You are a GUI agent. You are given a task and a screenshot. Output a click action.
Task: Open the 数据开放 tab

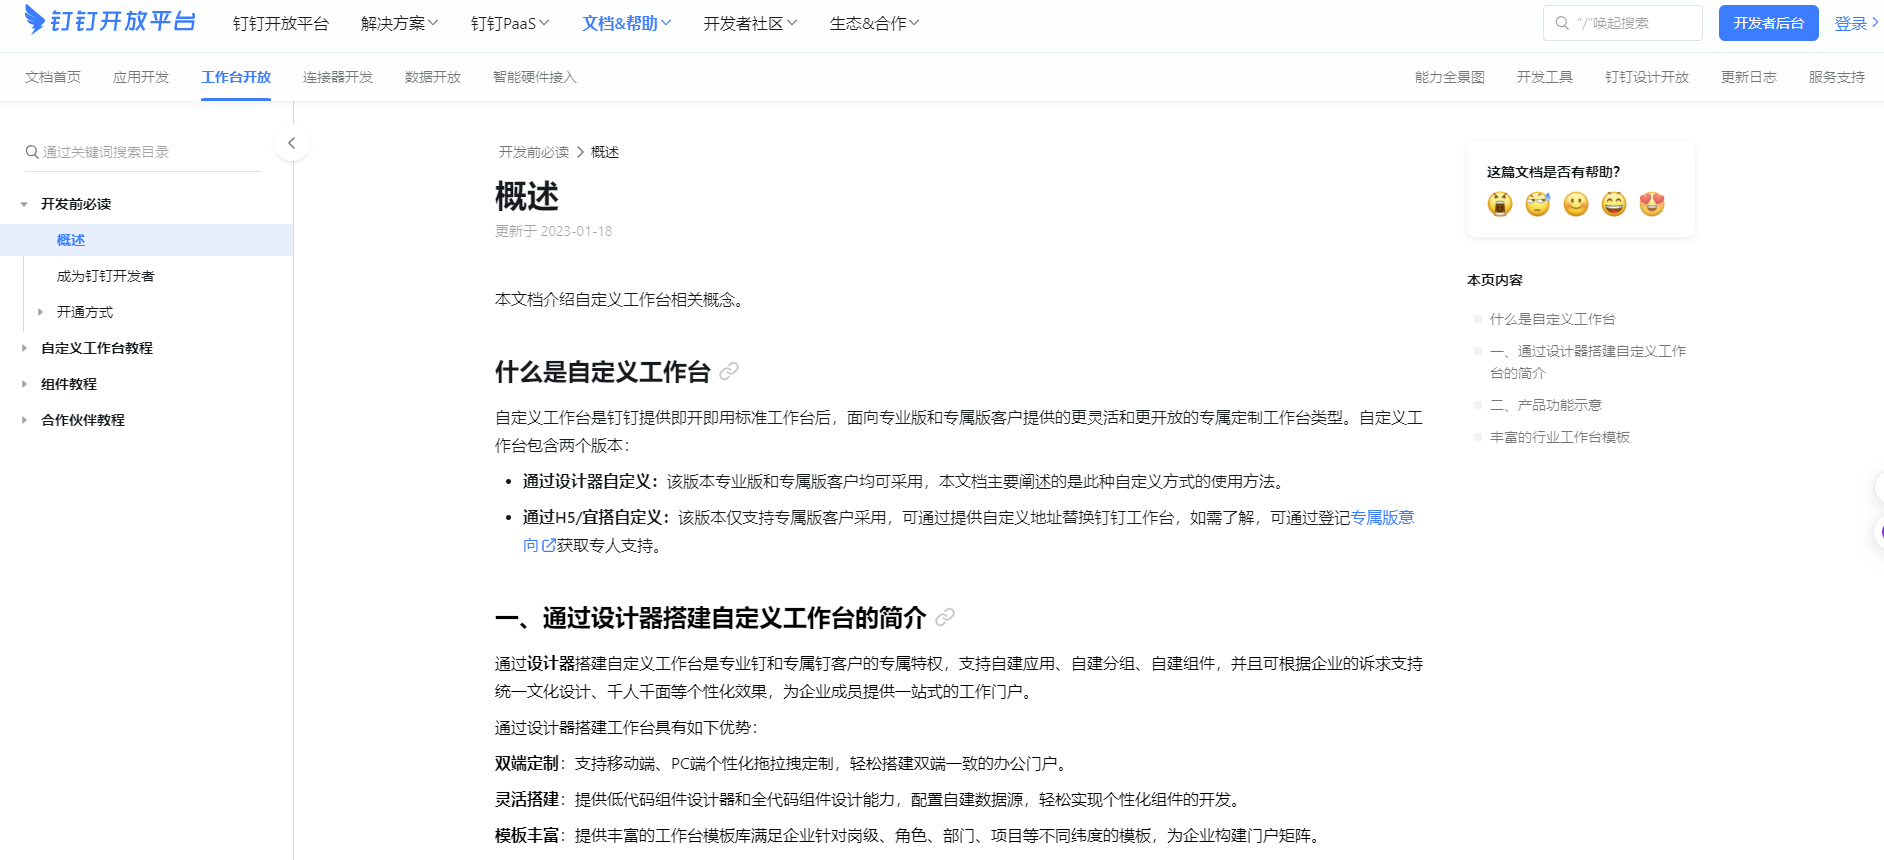tap(433, 77)
